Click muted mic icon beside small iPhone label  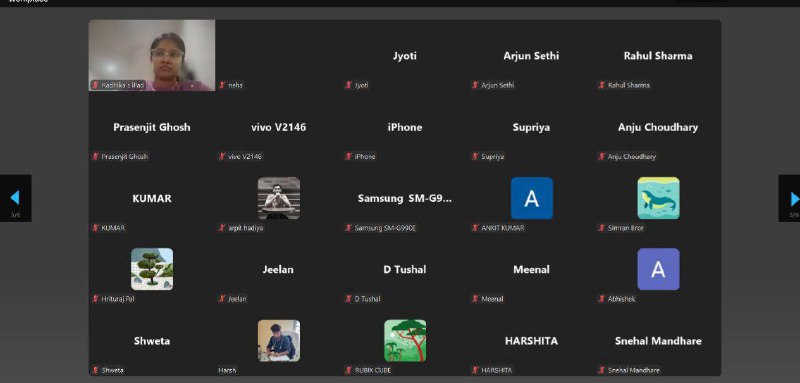pyautogui.click(x=348, y=157)
